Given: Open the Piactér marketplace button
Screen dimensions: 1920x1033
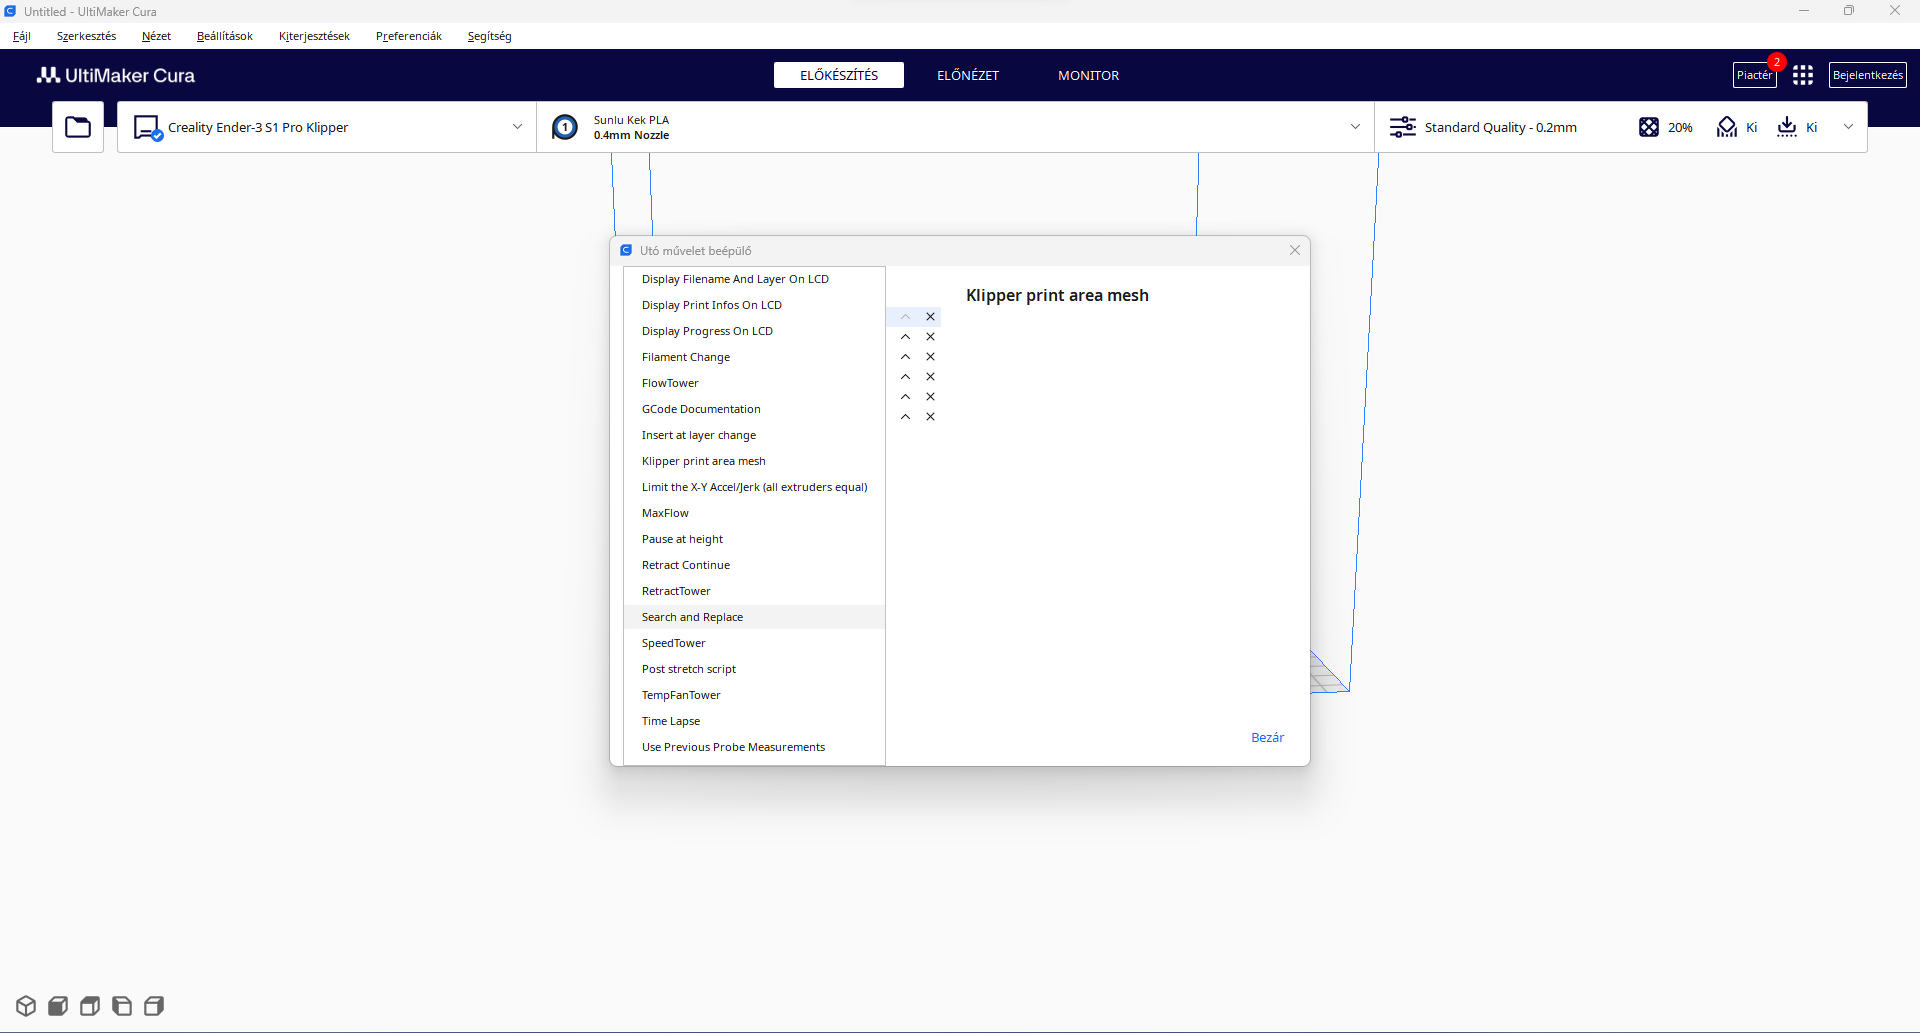Looking at the screenshot, I should tap(1755, 75).
